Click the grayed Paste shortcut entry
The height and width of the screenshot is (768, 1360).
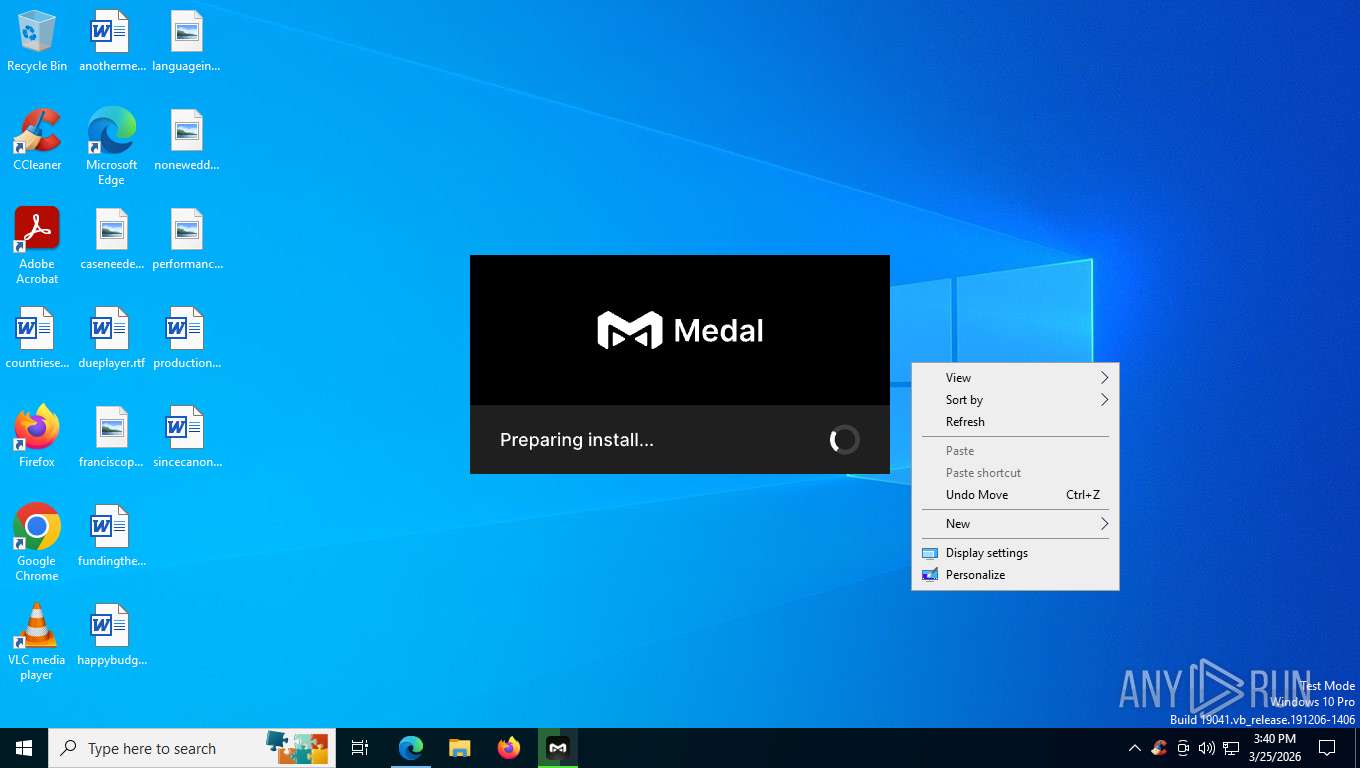pyautogui.click(x=1015, y=473)
